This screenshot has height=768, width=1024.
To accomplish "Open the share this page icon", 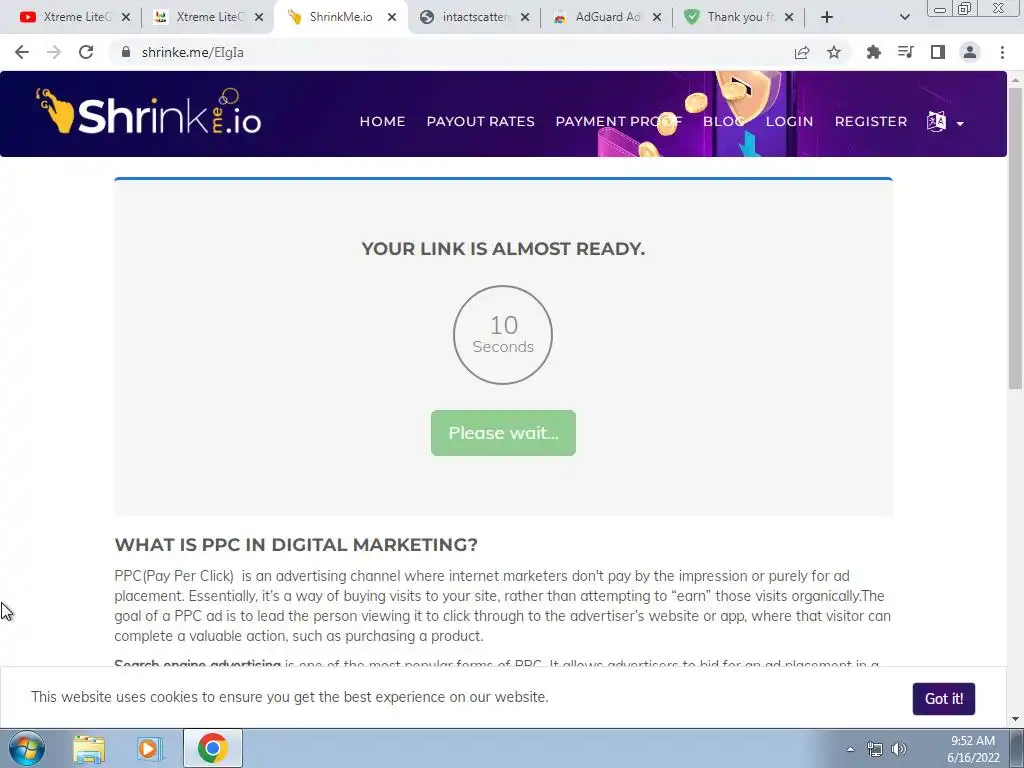I will tap(802, 52).
